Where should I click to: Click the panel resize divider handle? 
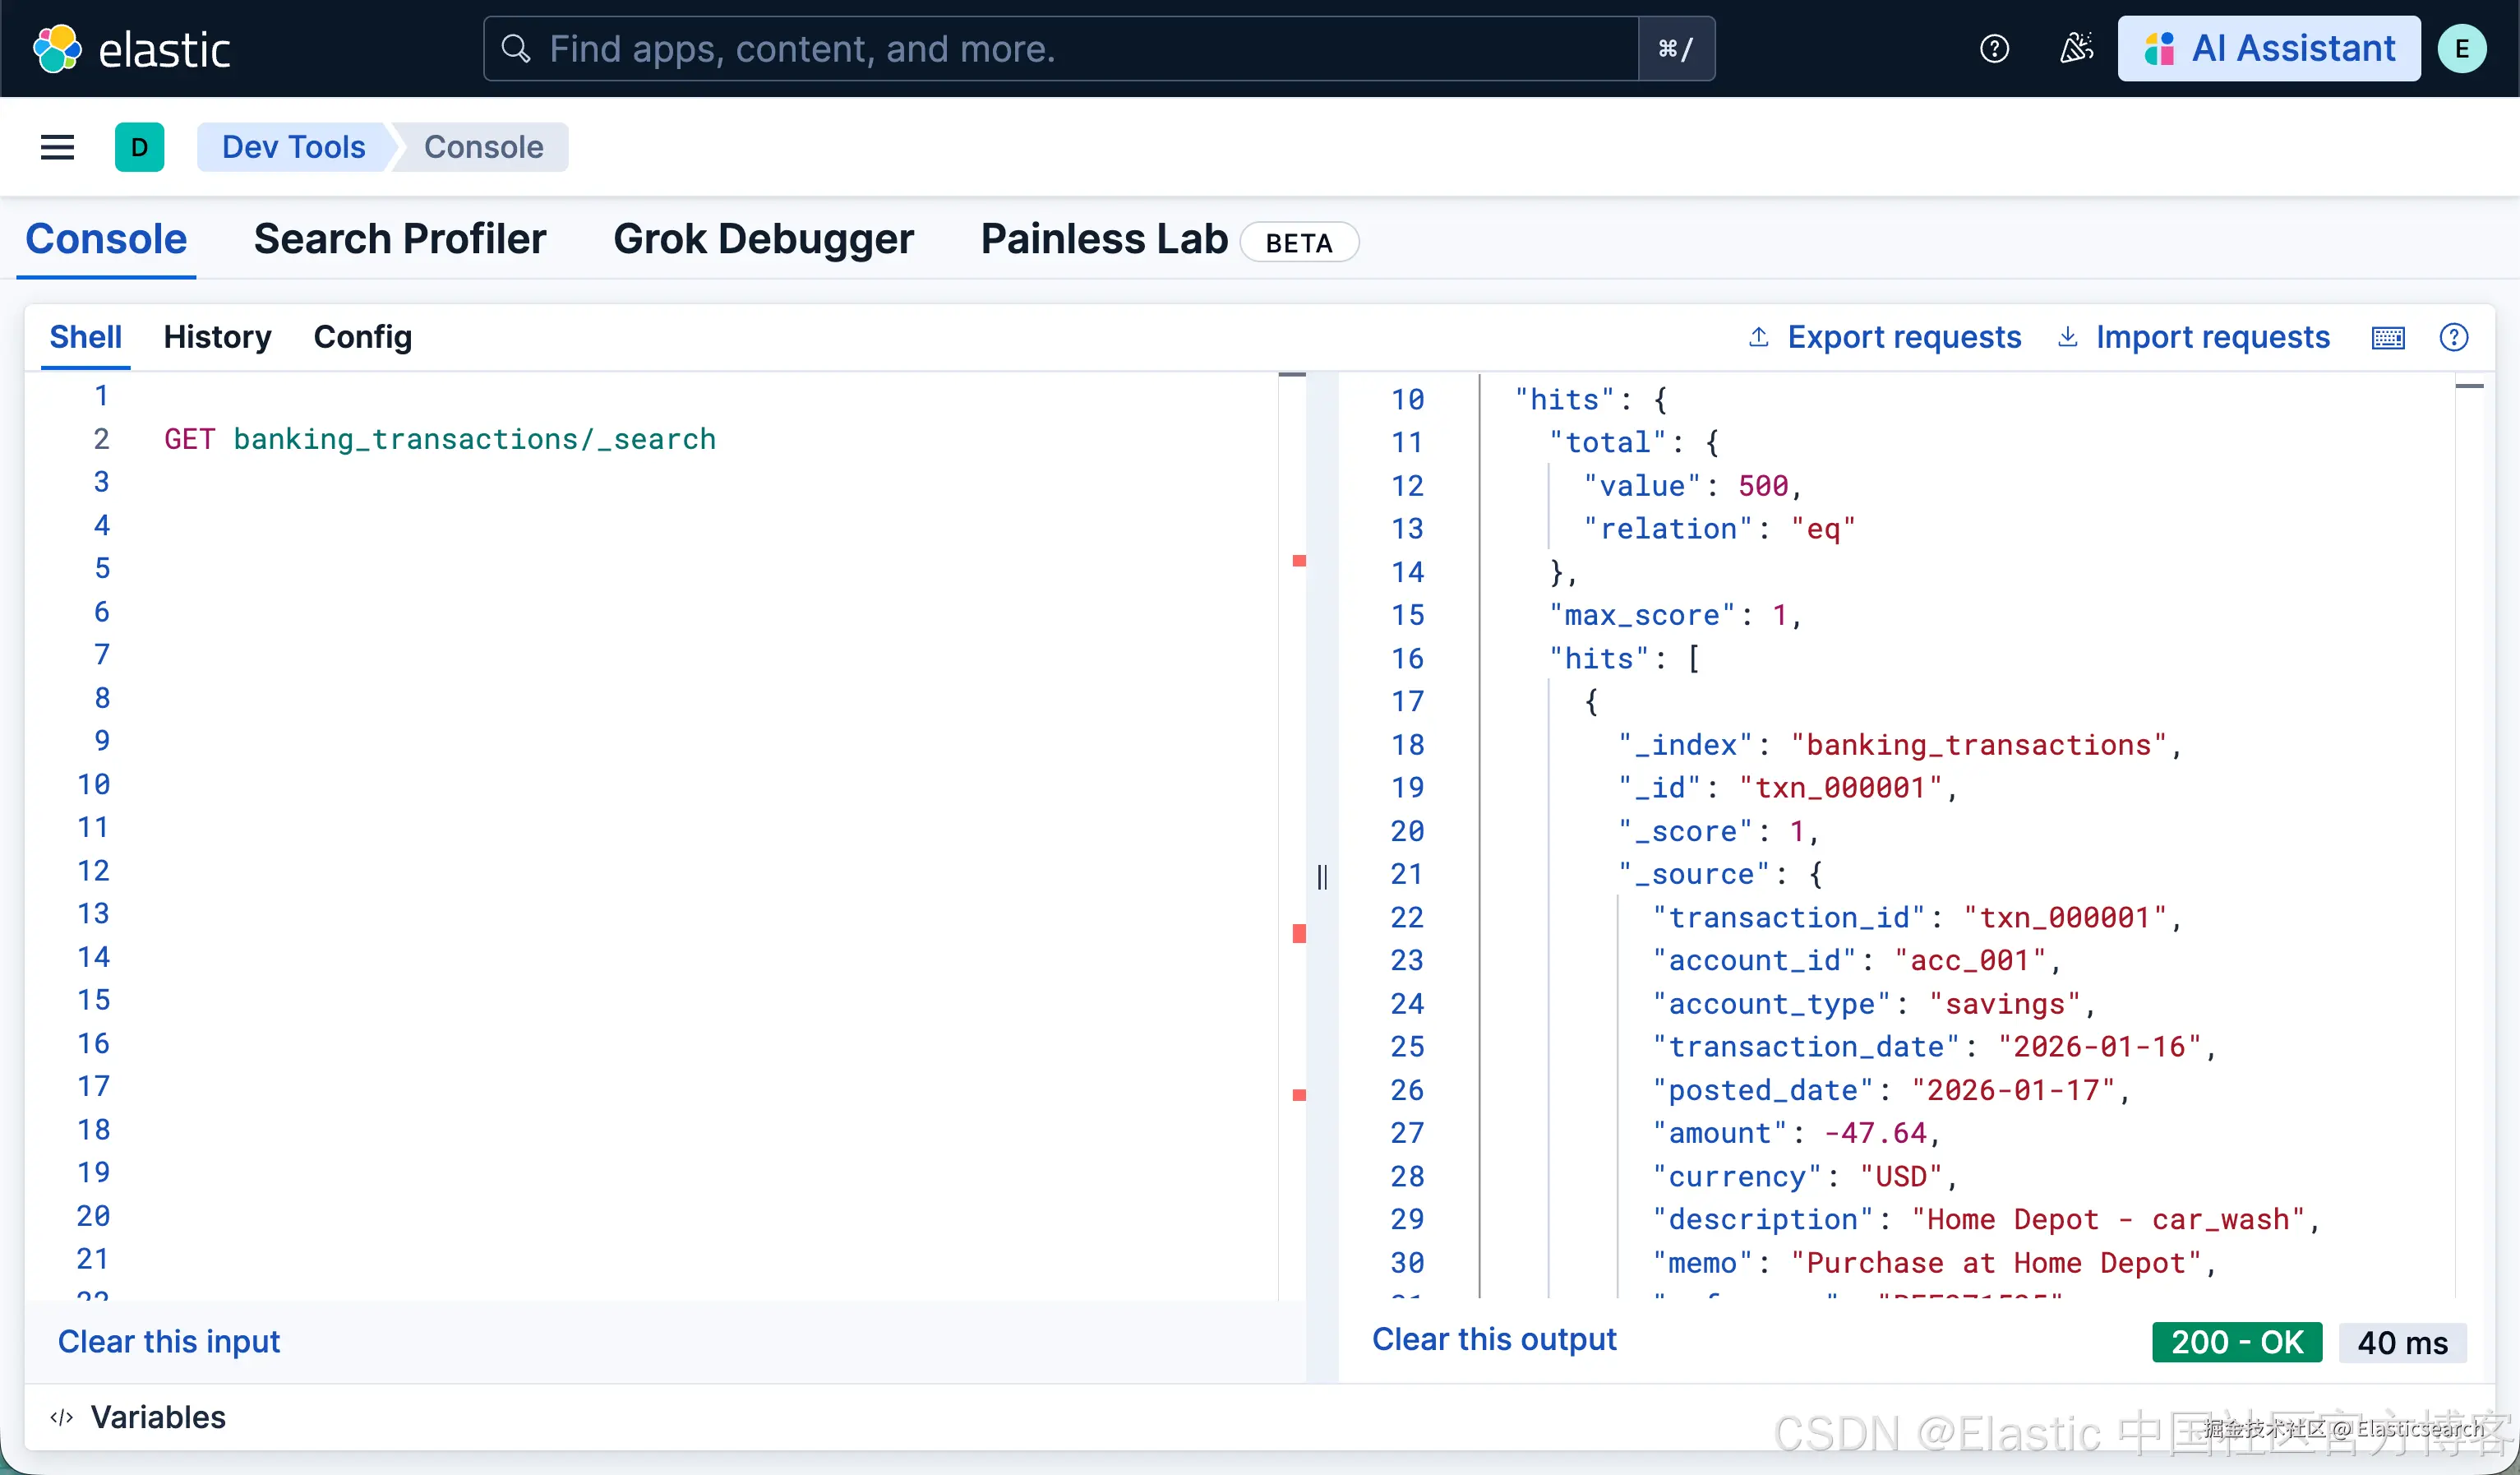pyautogui.click(x=1322, y=877)
